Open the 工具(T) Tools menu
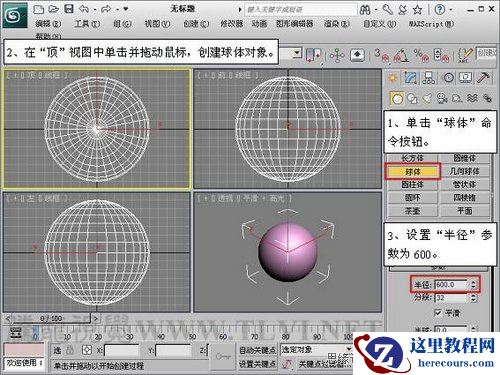Image resolution: width=500 pixels, height=375 pixels. [x=87, y=24]
